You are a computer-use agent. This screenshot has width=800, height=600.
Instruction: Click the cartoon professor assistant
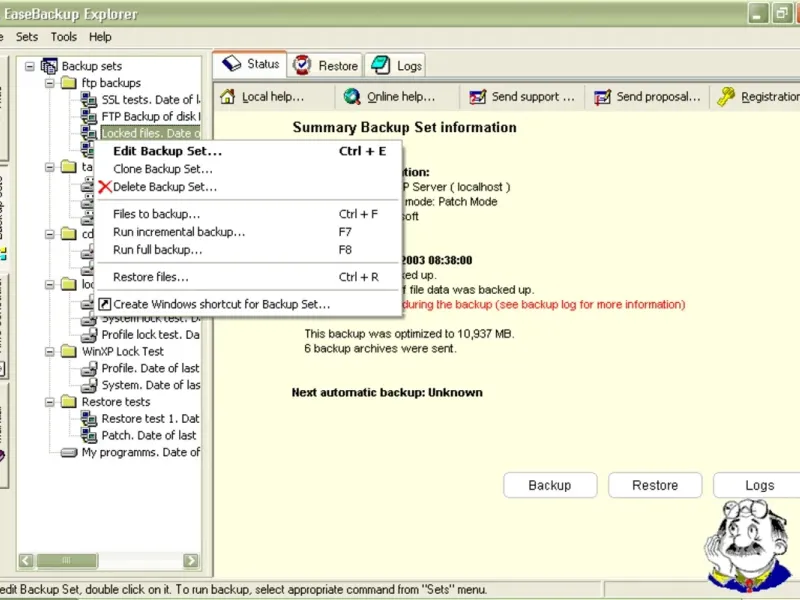(750, 546)
